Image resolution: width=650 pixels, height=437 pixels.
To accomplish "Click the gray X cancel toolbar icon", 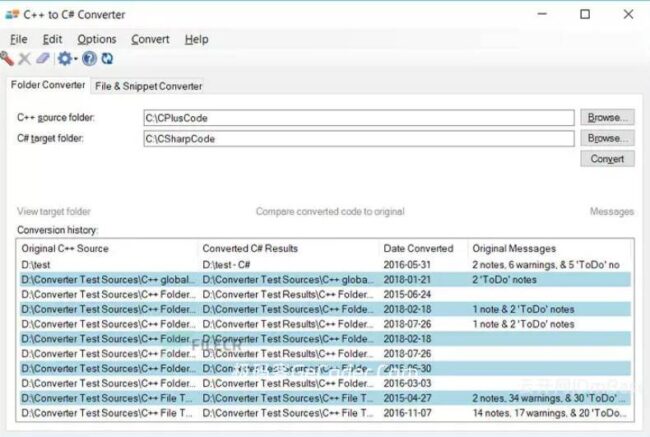I will point(24,59).
